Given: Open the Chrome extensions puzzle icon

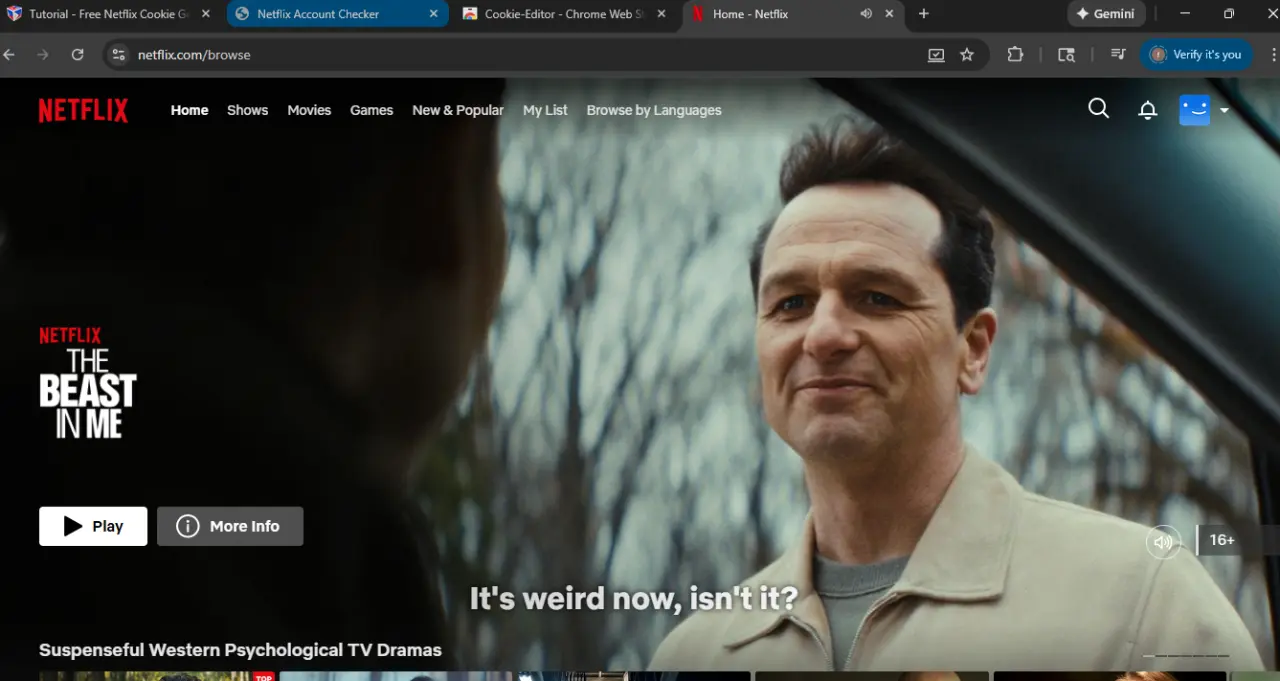Looking at the screenshot, I should click(1015, 55).
